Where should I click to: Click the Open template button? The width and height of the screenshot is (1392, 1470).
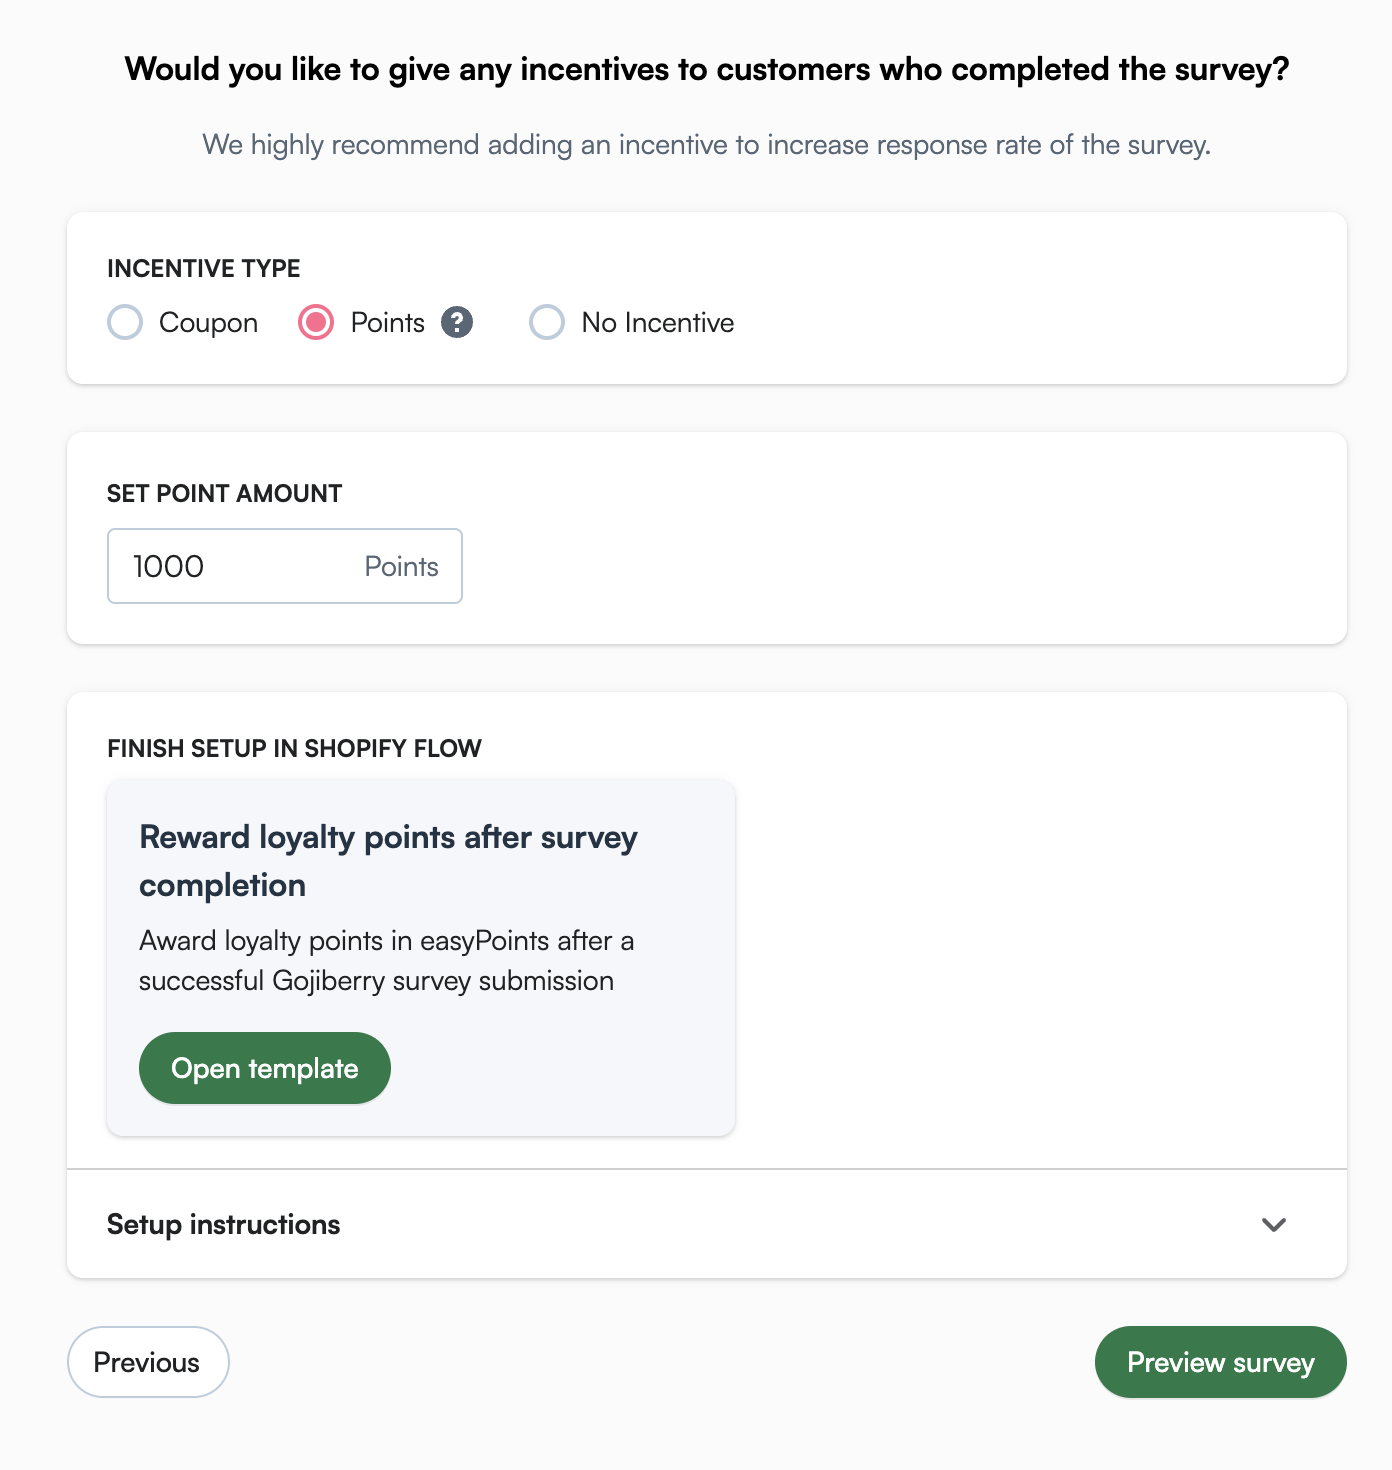tap(265, 1068)
